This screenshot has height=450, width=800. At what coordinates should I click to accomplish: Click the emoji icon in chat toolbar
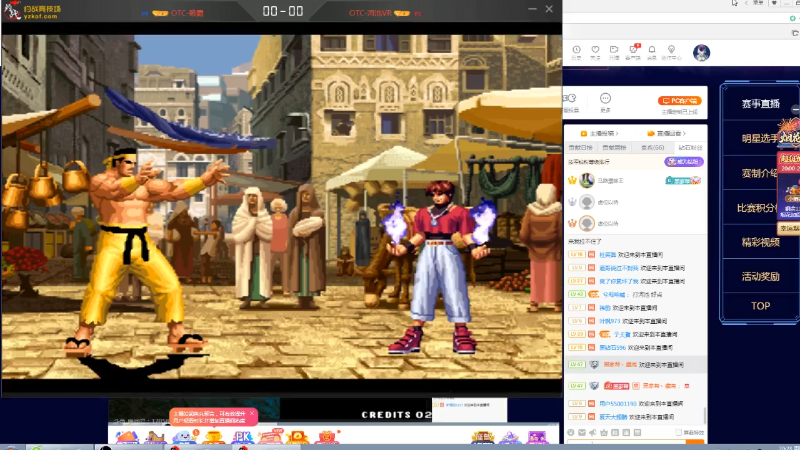571,432
